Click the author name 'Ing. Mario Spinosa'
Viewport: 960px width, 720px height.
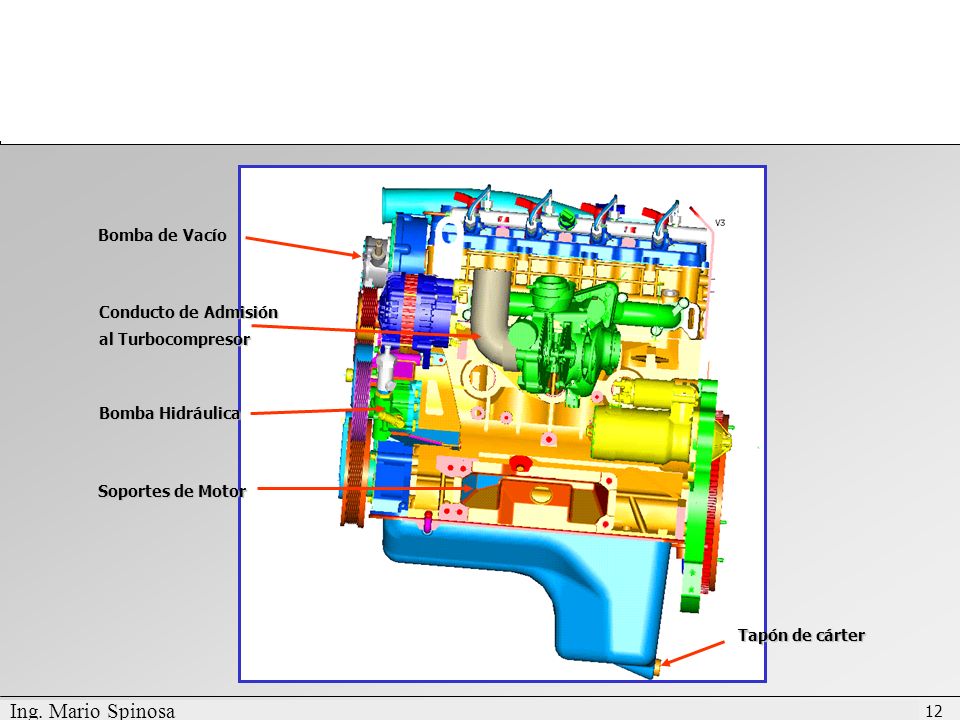coord(92,711)
